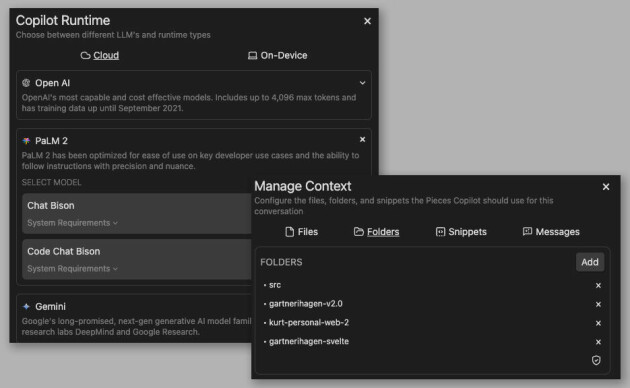The image size is (630, 388).
Task: Select the Code Chat Bison model
Action: (137, 259)
